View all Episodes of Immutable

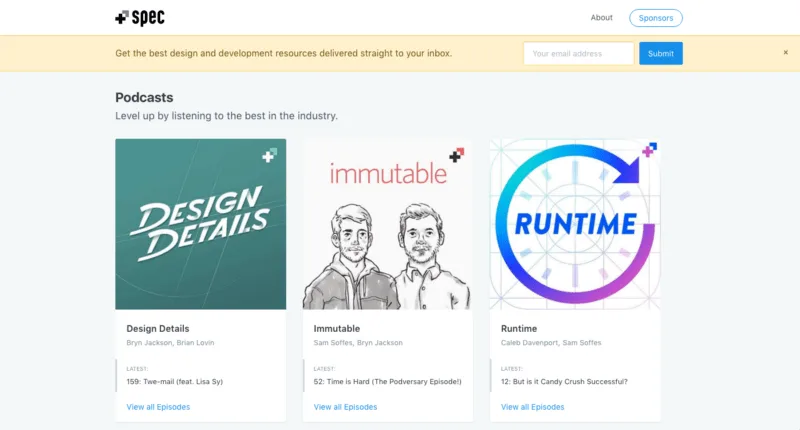[345, 407]
